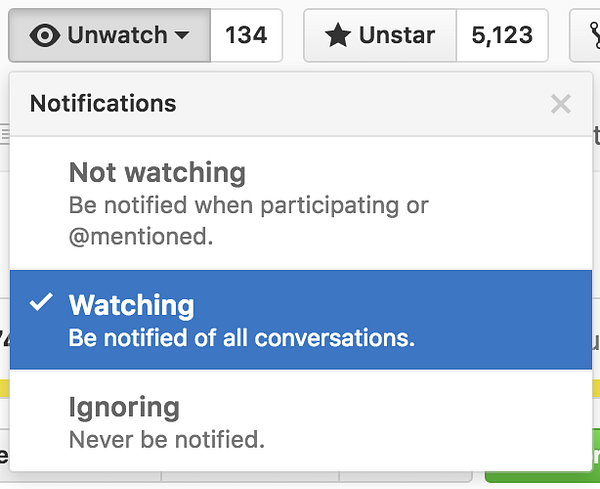
Task: Click the star icon beside Unstar
Action: click(x=338, y=35)
